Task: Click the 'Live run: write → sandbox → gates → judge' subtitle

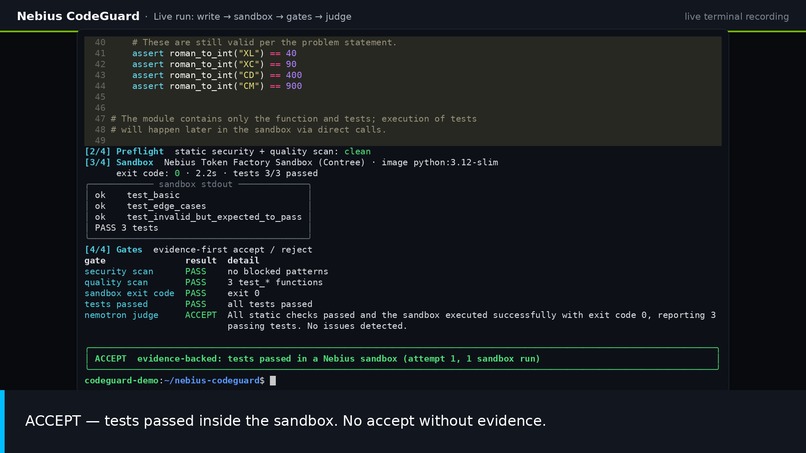Action: point(252,17)
